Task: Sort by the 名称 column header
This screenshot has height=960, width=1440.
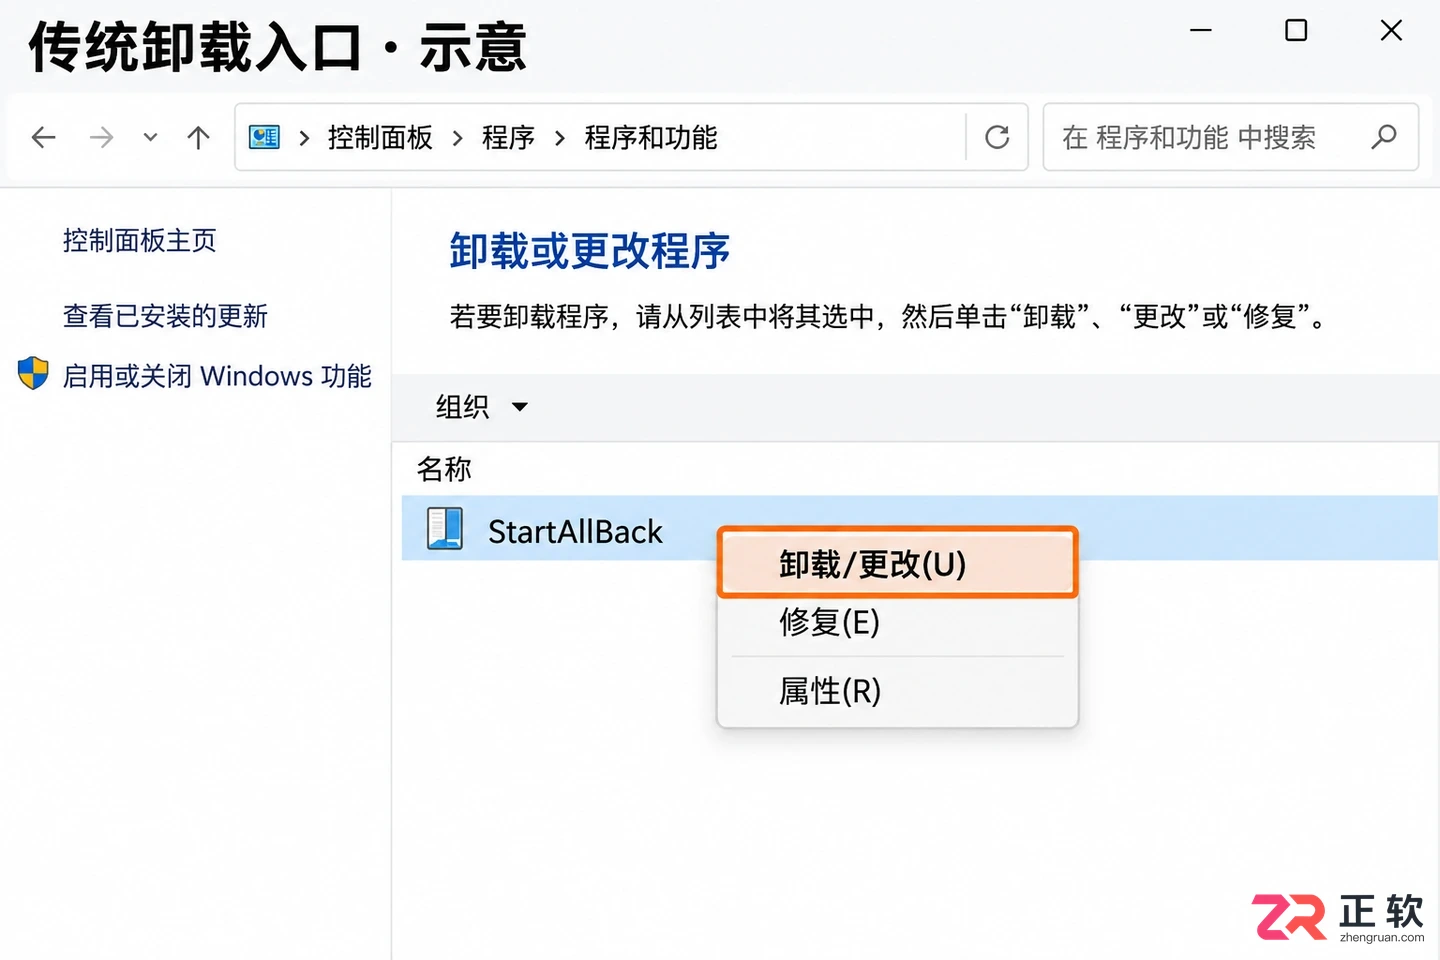Action: click(x=444, y=469)
